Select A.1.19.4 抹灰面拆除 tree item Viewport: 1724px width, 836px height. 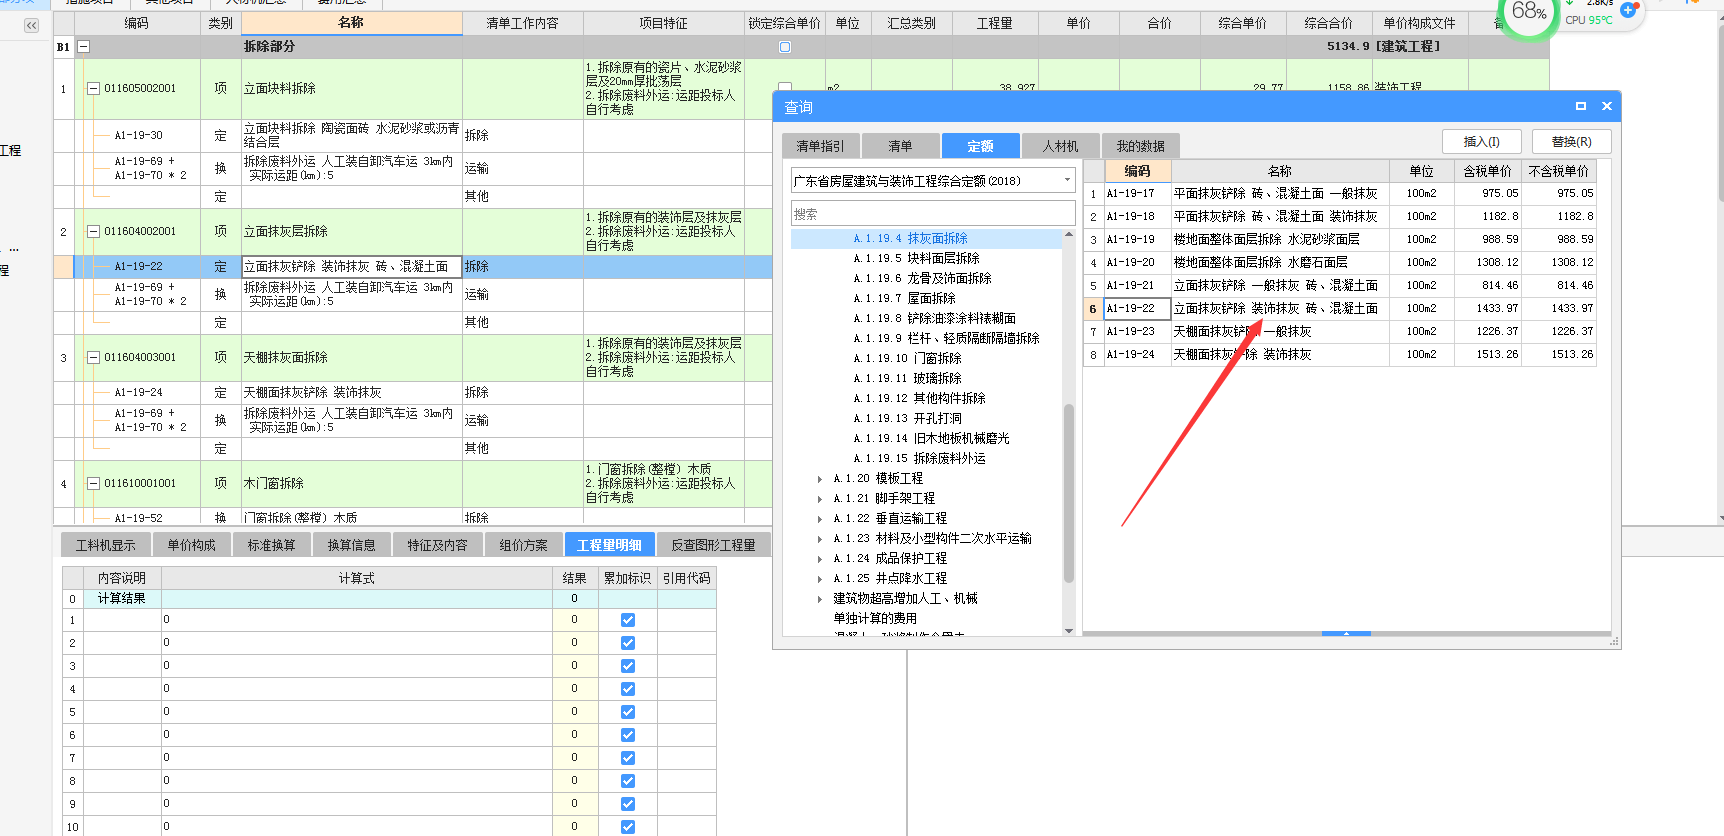pyautogui.click(x=910, y=239)
